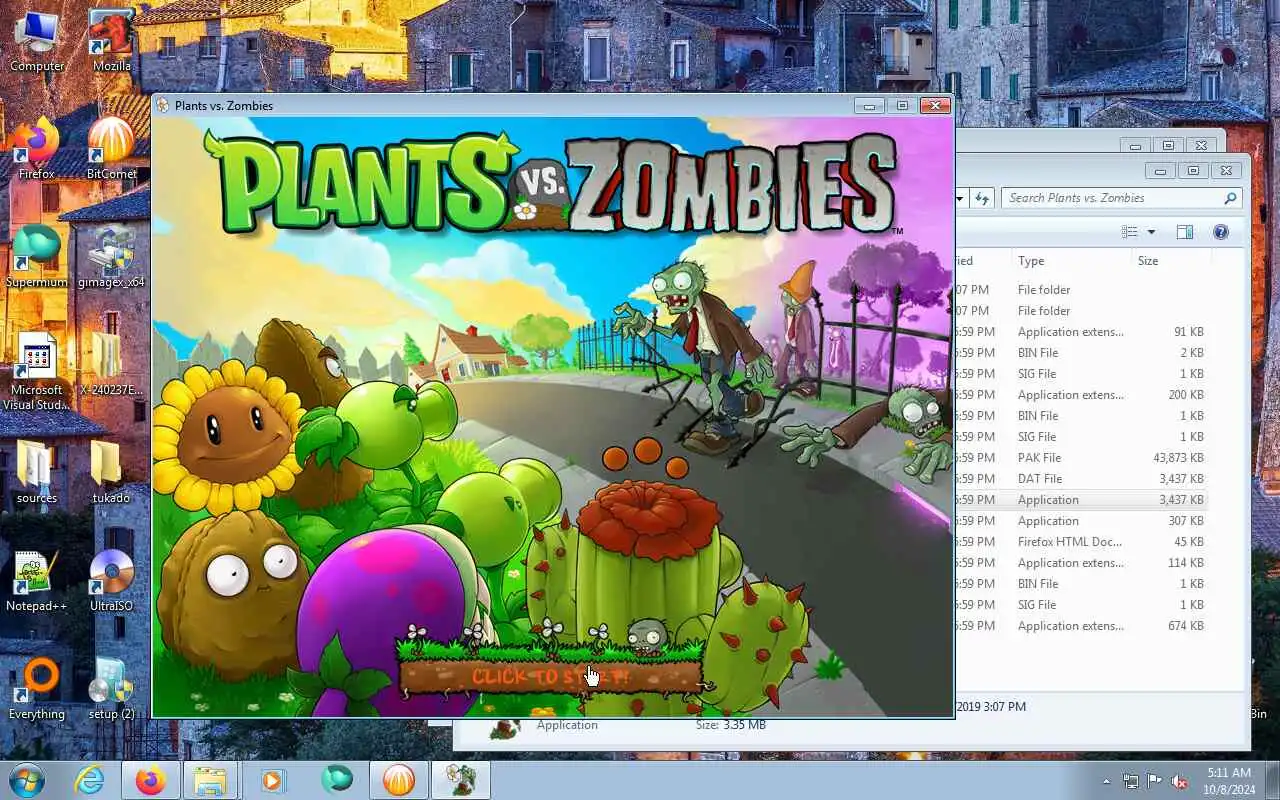Click the magnifier icon in Explorer search

click(1230, 198)
